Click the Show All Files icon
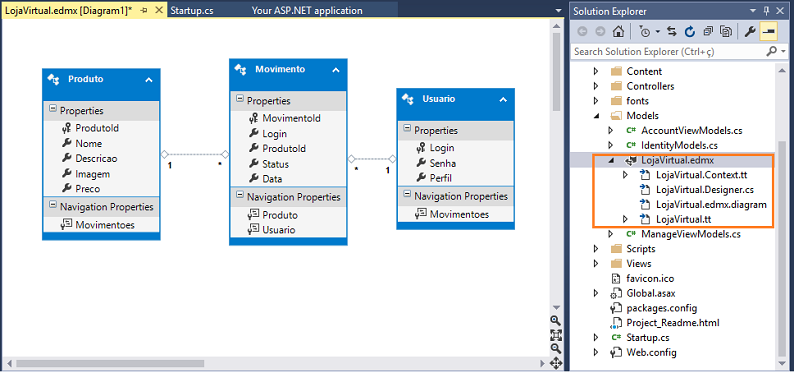 point(727,32)
